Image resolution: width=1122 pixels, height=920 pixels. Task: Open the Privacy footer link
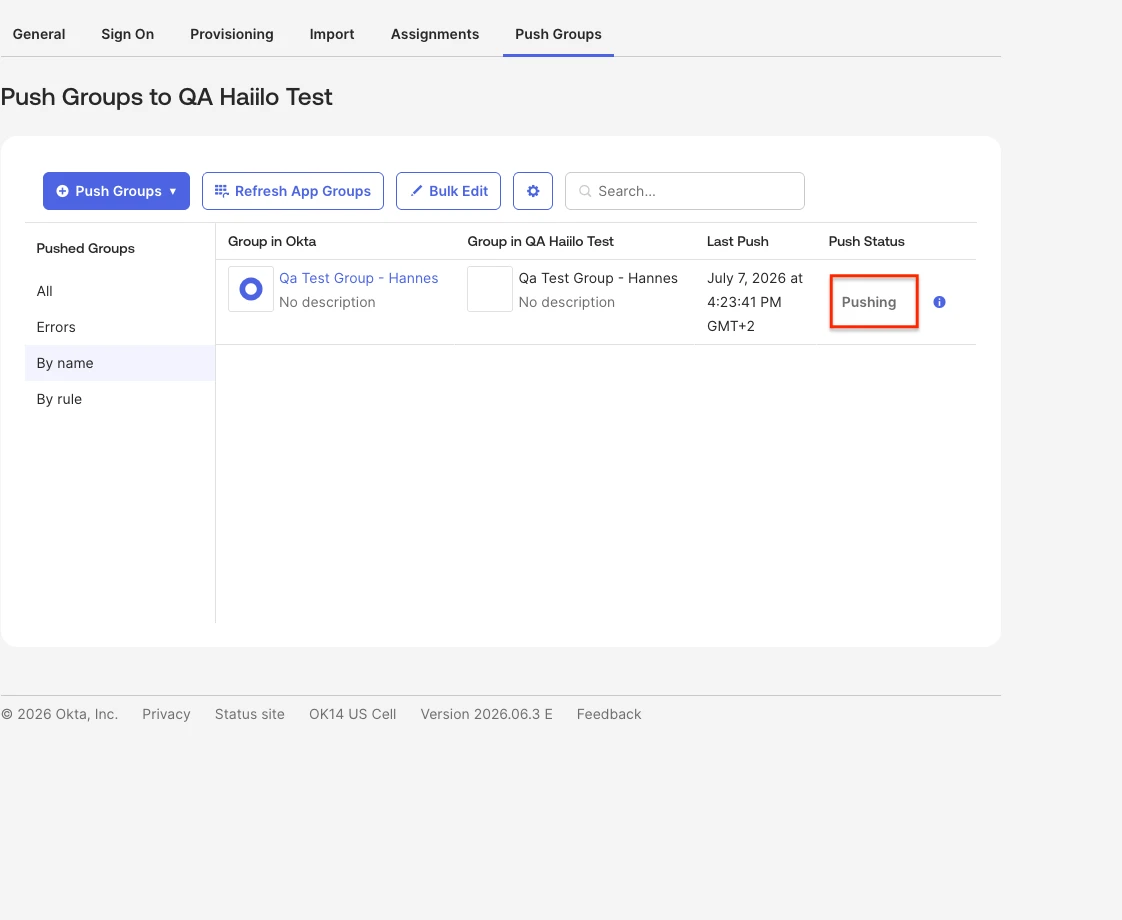(166, 714)
